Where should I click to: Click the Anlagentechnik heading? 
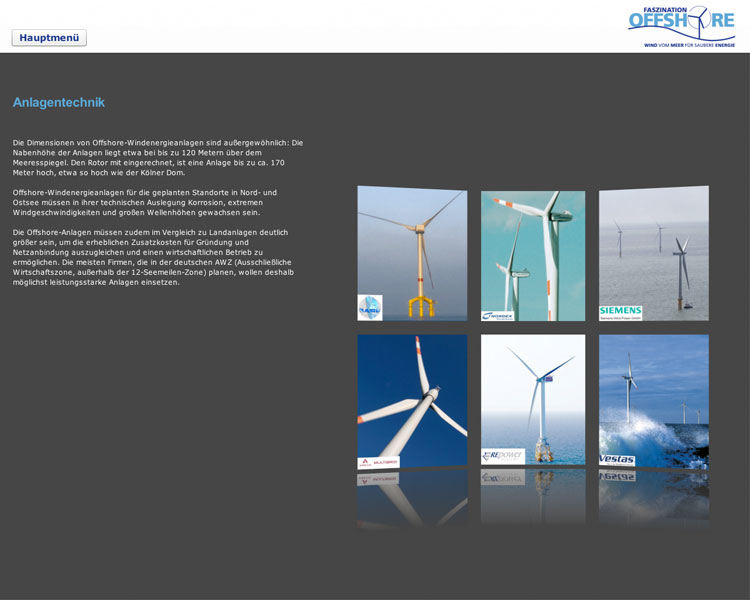58,102
